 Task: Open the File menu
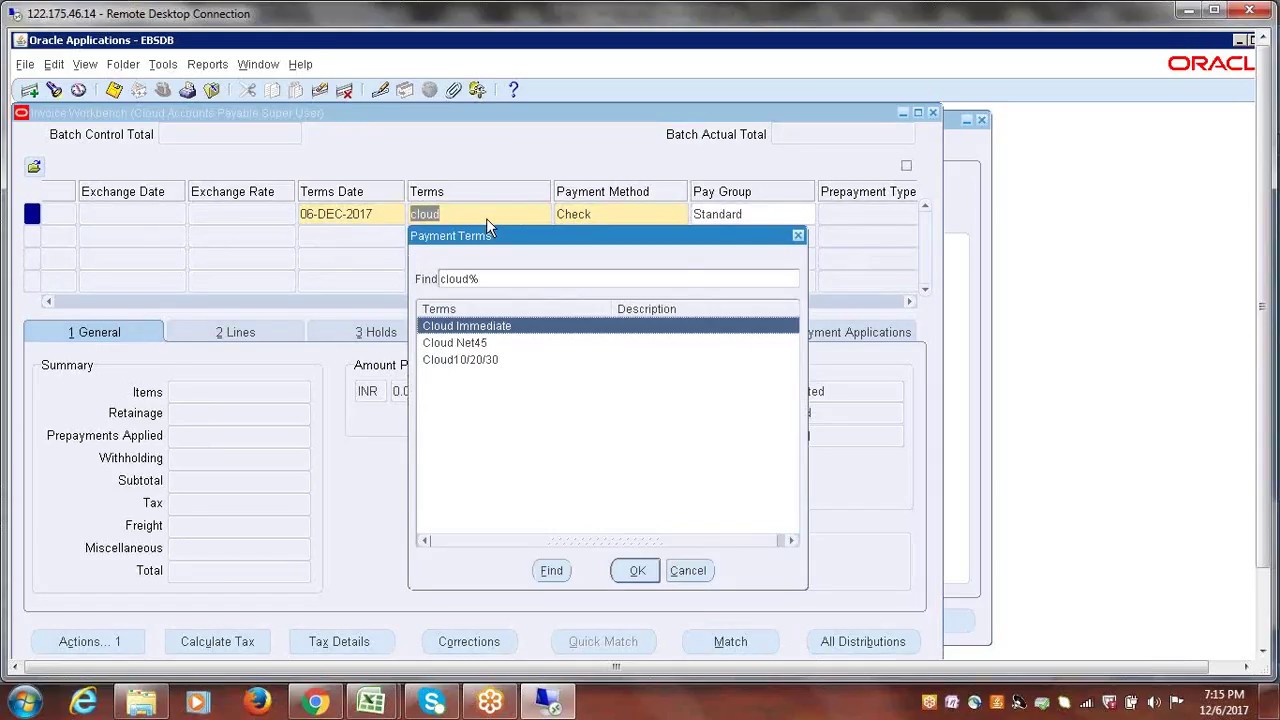pyautogui.click(x=25, y=64)
